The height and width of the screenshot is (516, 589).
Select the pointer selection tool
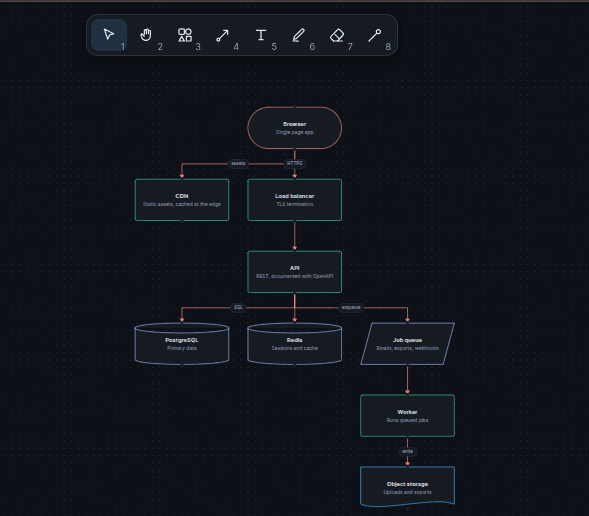pyautogui.click(x=109, y=35)
